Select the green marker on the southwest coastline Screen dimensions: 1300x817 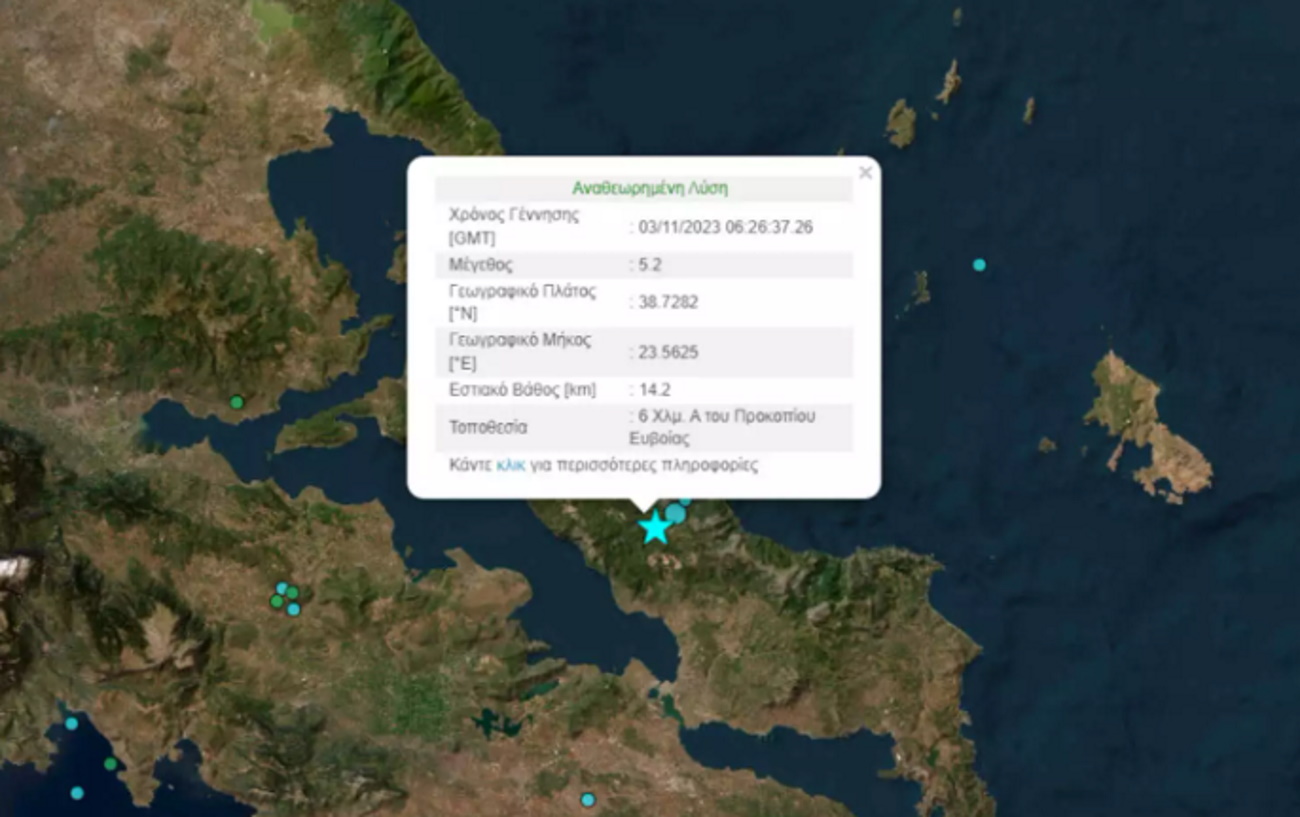point(110,763)
